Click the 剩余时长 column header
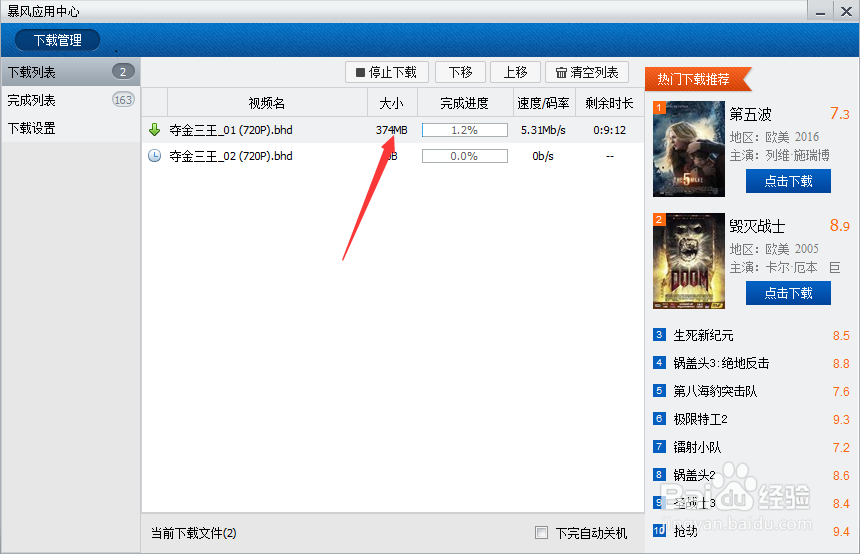This screenshot has height=554, width=860. [609, 103]
